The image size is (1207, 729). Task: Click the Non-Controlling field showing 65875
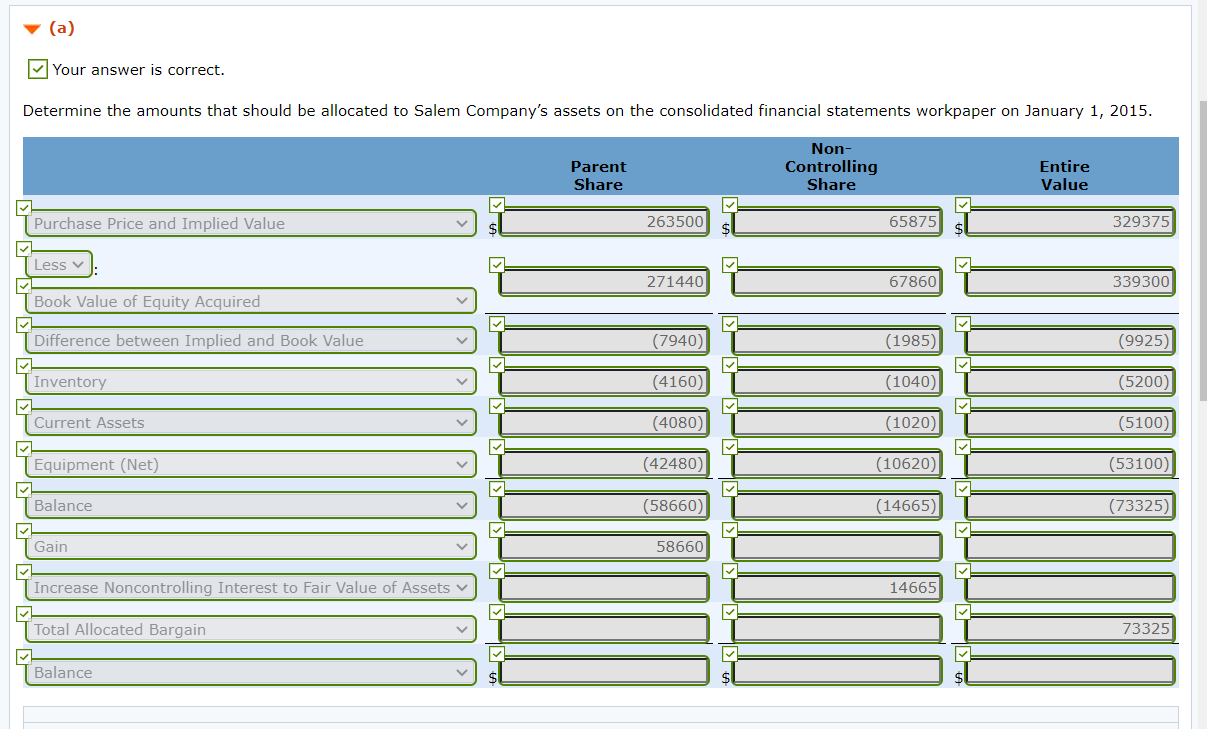click(x=837, y=222)
